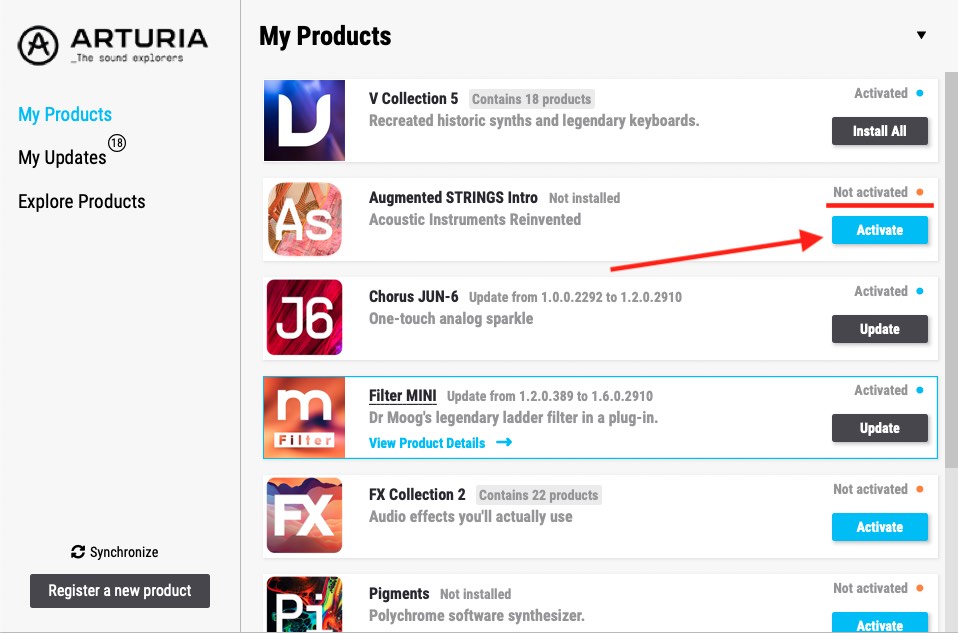
Task: Click the Filter MINI product icon
Action: [304, 417]
